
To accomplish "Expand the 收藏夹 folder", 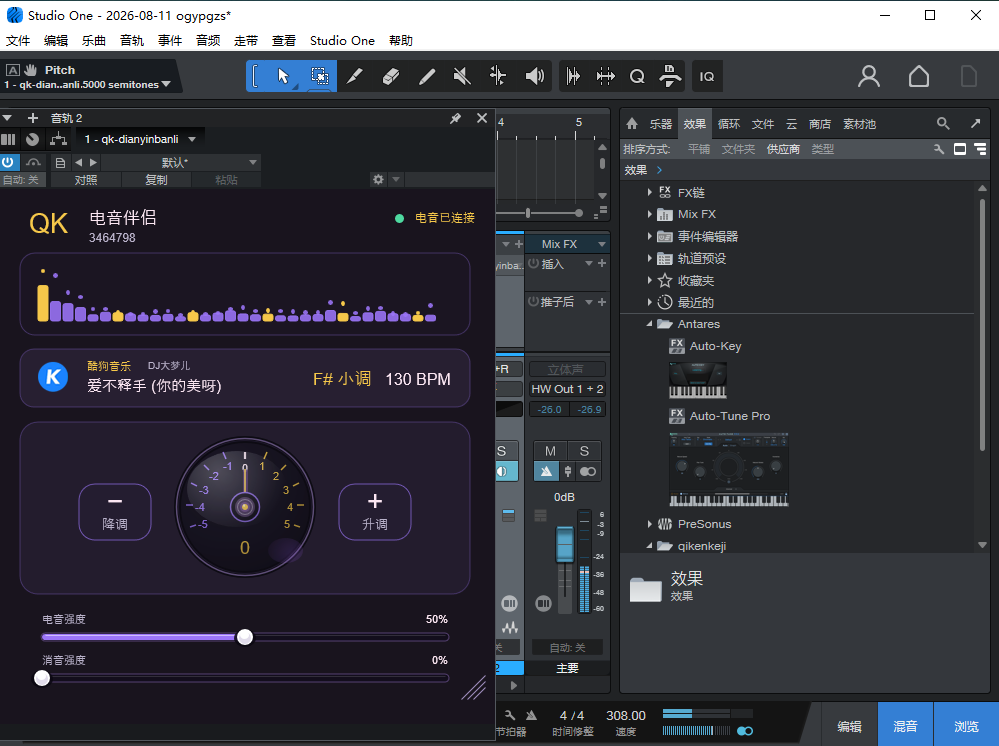I will tap(649, 280).
